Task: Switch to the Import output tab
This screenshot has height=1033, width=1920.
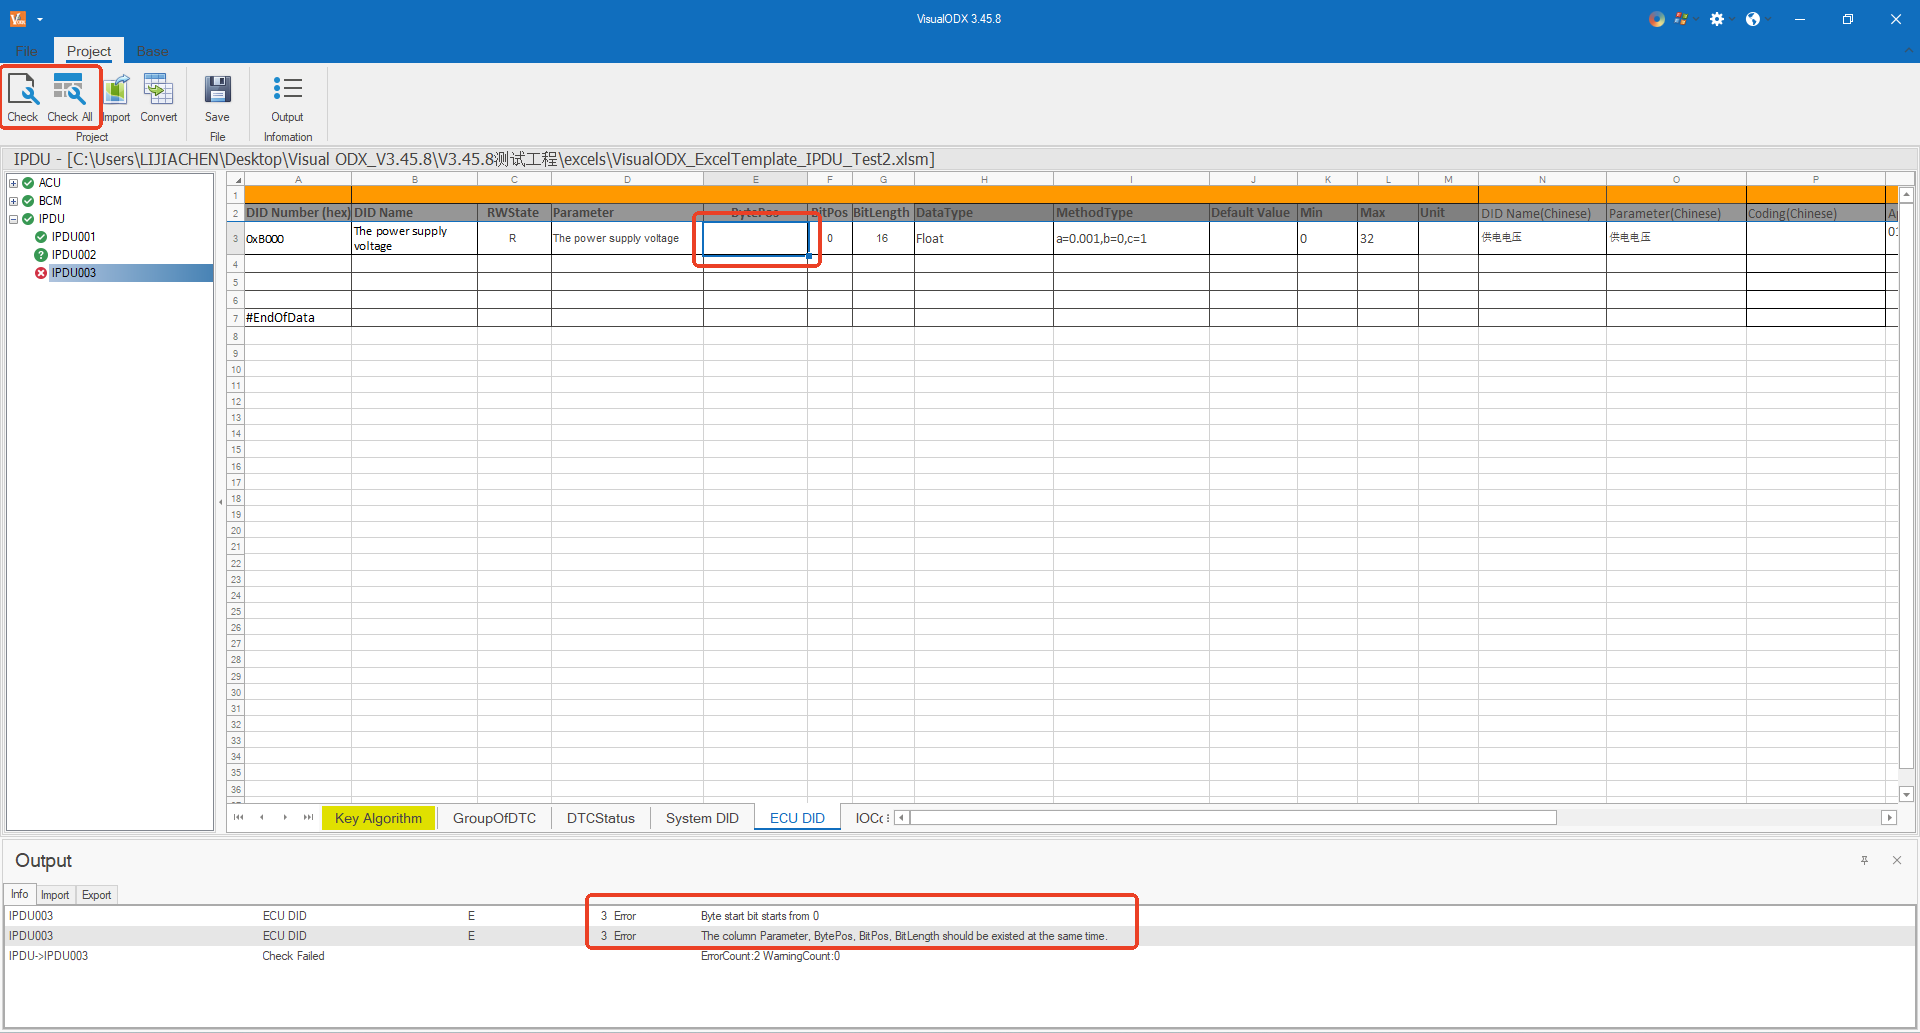Action: pyautogui.click(x=55, y=895)
